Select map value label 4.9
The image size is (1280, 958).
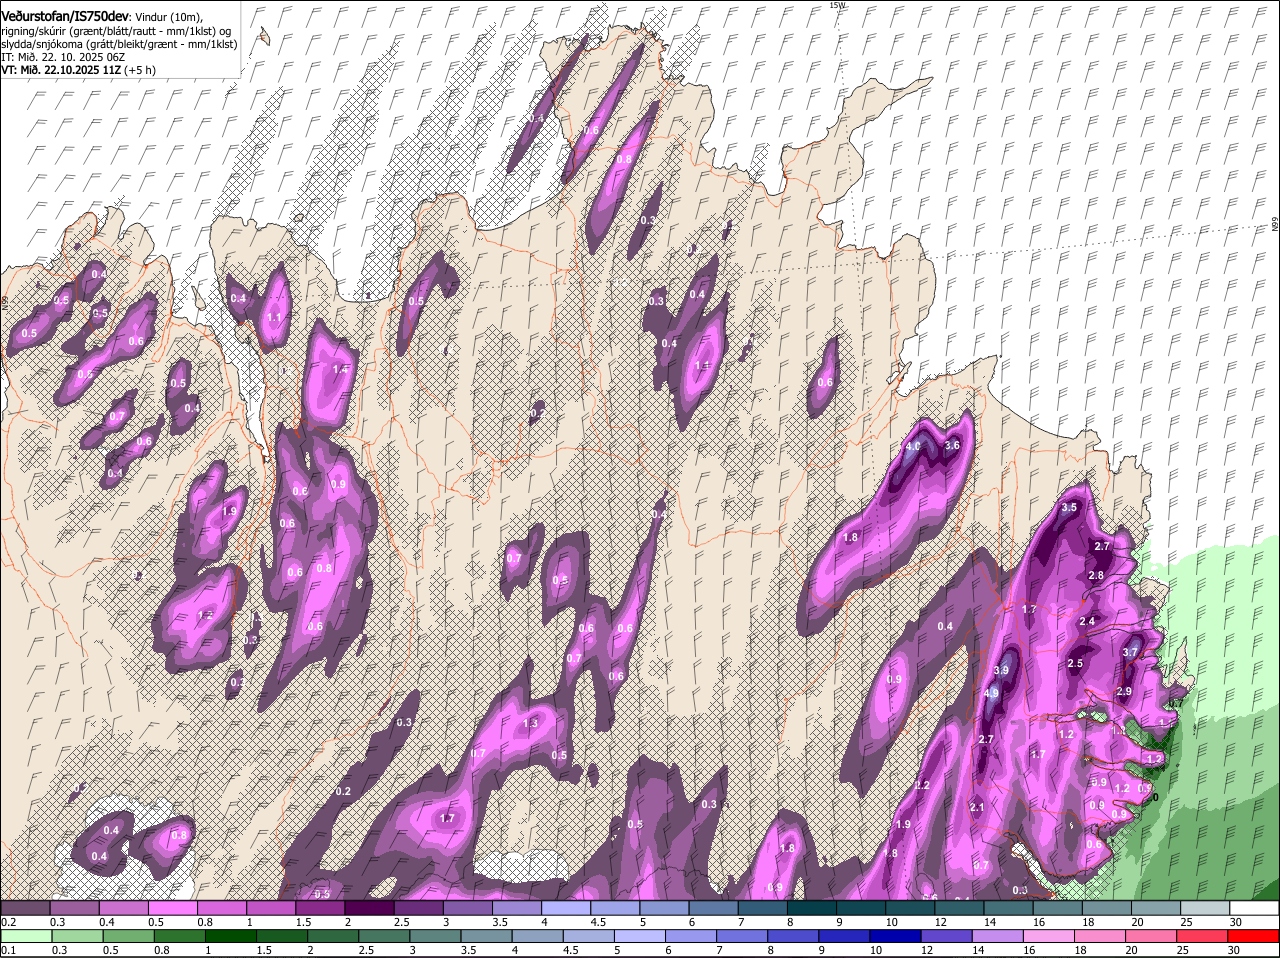[x=991, y=693]
